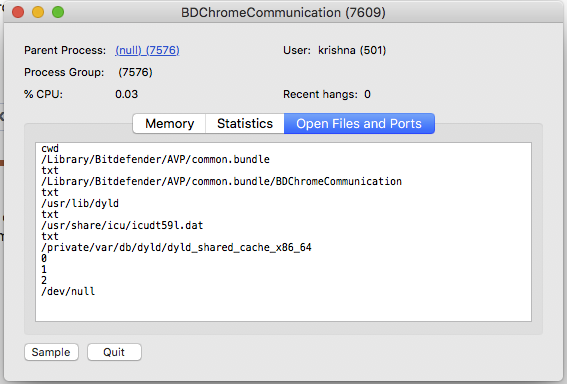Close the window with the red button

(18, 12)
